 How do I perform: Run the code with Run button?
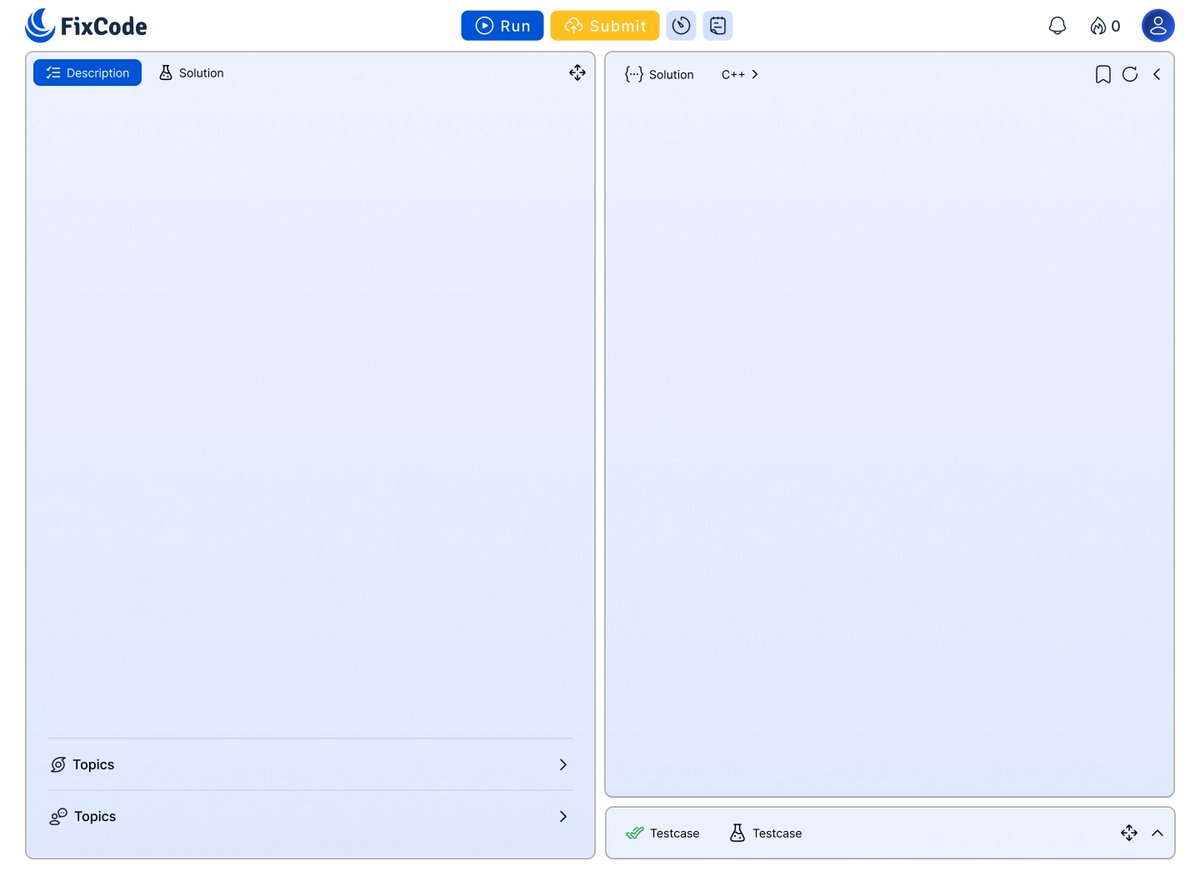pos(502,26)
